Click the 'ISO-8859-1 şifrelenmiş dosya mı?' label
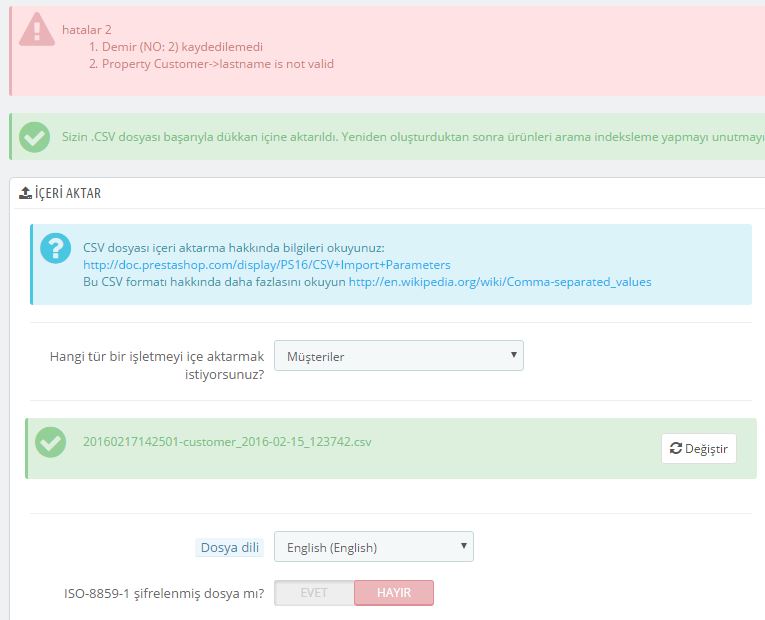This screenshot has height=620, width=765. 164,594
